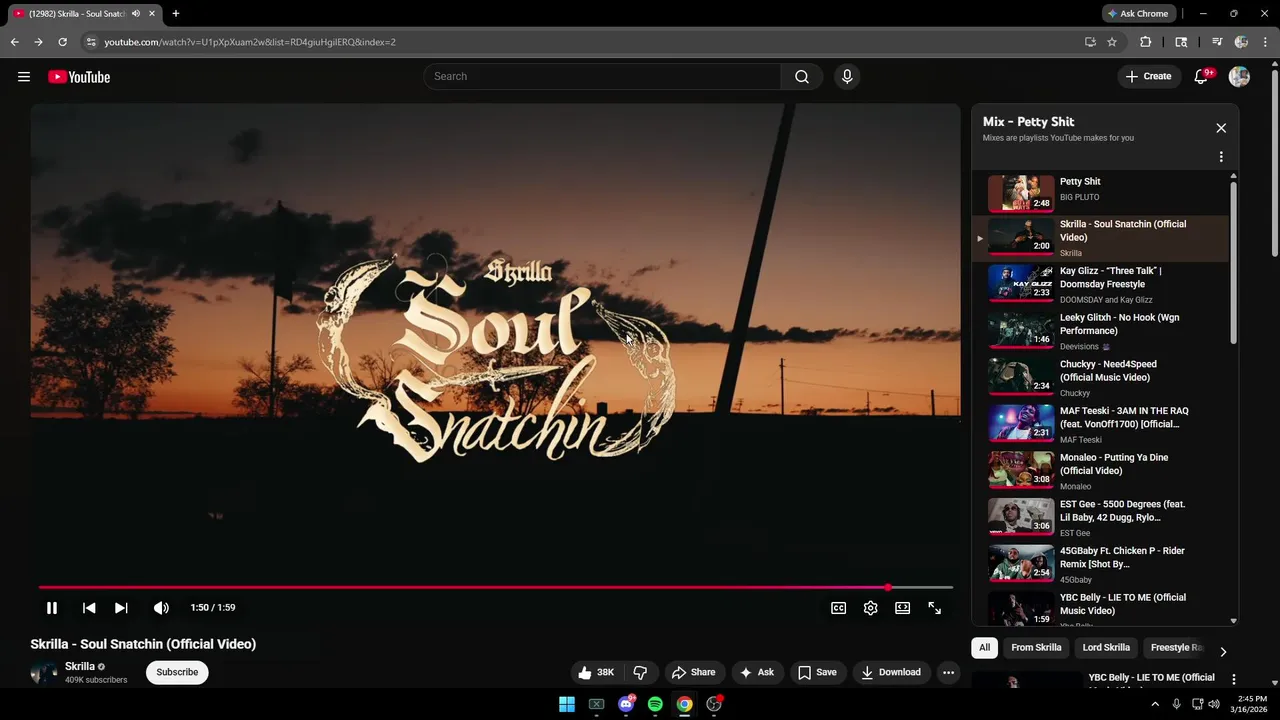Image resolution: width=1280 pixels, height=720 pixels.
Task: Play Chuckyy Need4Speed music video
Action: pos(1100,378)
